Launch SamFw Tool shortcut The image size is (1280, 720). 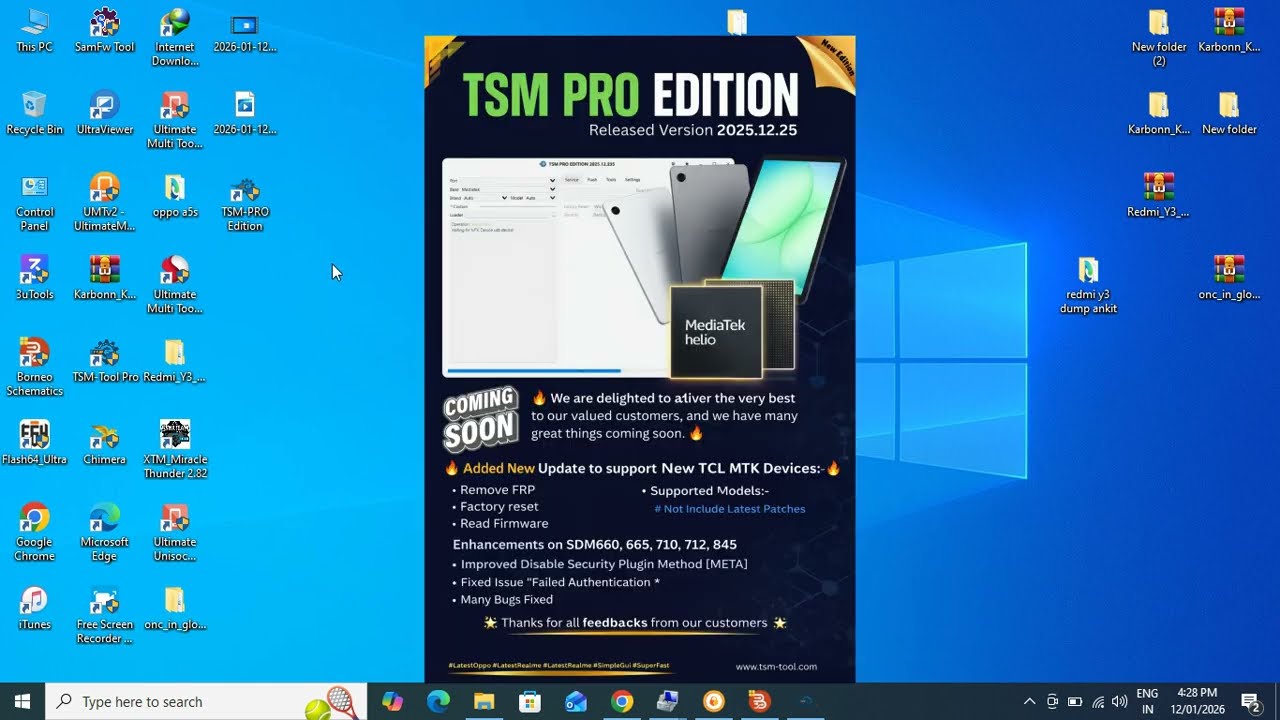[x=104, y=30]
